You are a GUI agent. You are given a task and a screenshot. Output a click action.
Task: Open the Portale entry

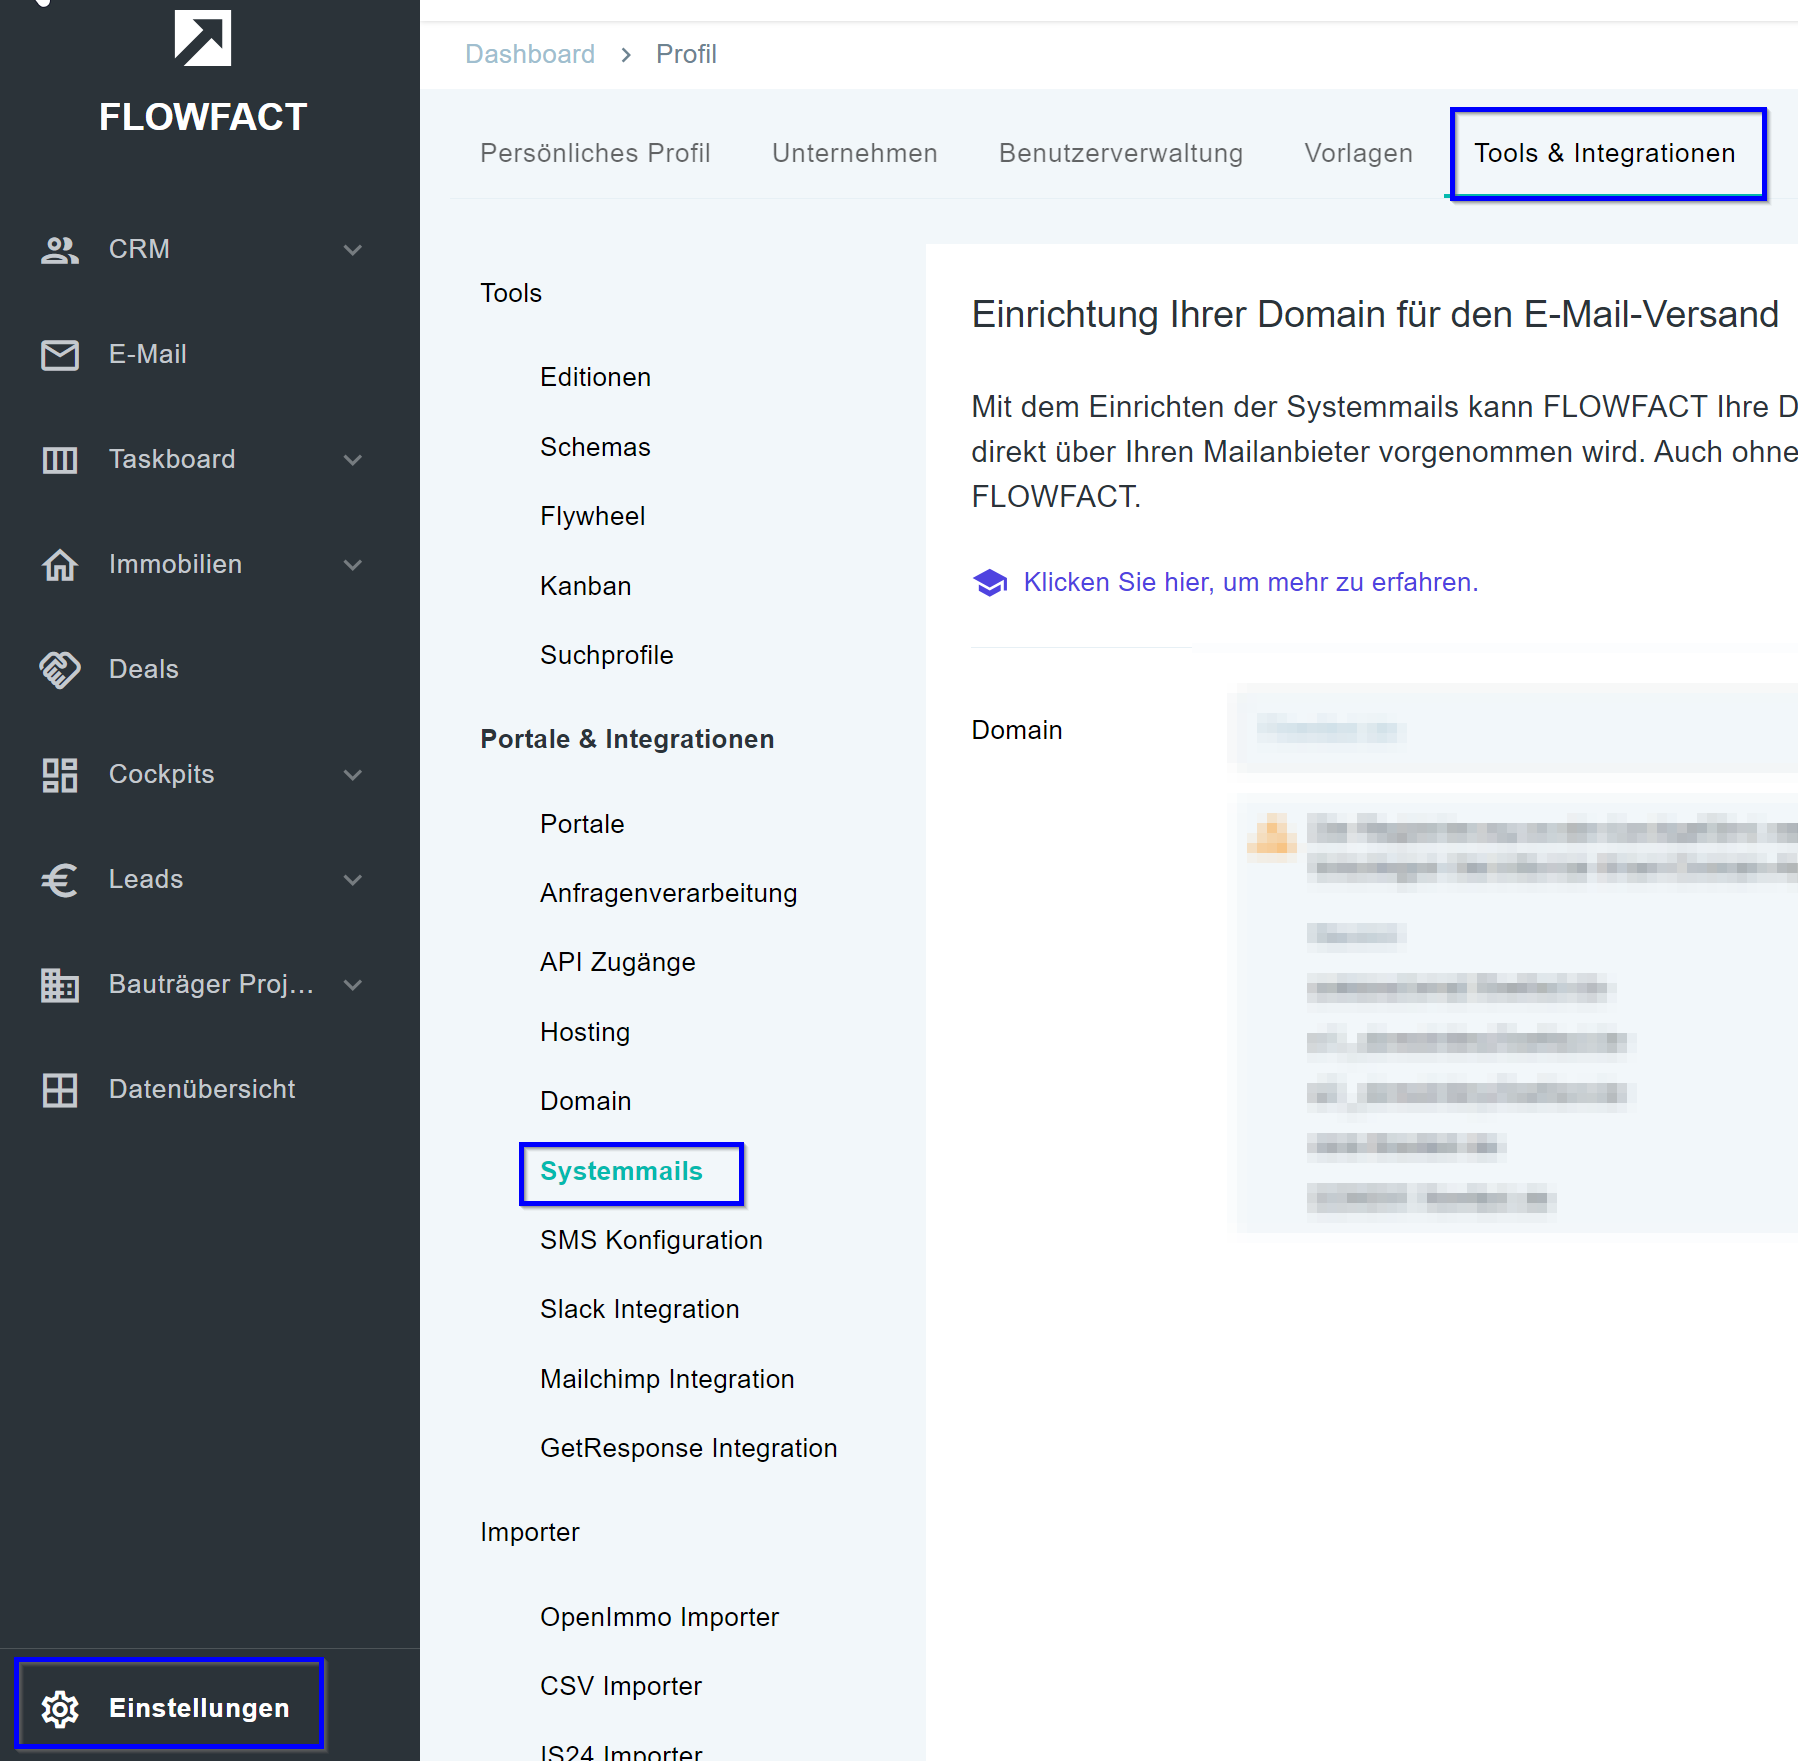[582, 824]
